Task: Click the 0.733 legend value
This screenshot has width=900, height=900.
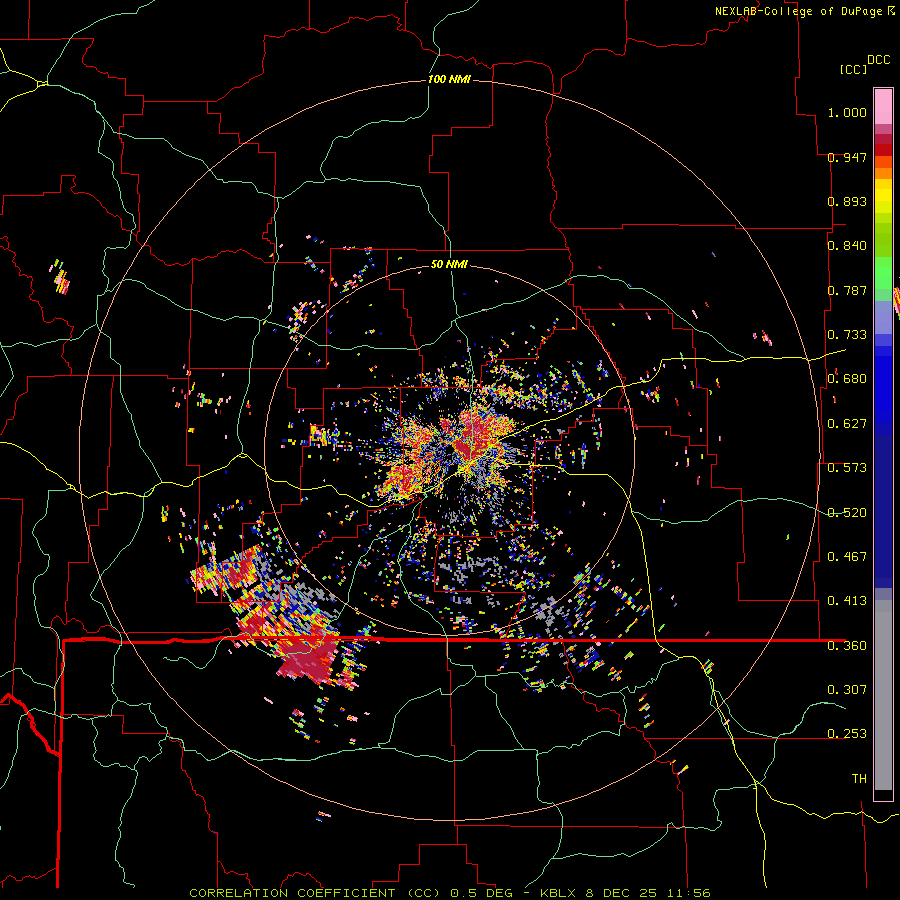Action: click(x=847, y=335)
